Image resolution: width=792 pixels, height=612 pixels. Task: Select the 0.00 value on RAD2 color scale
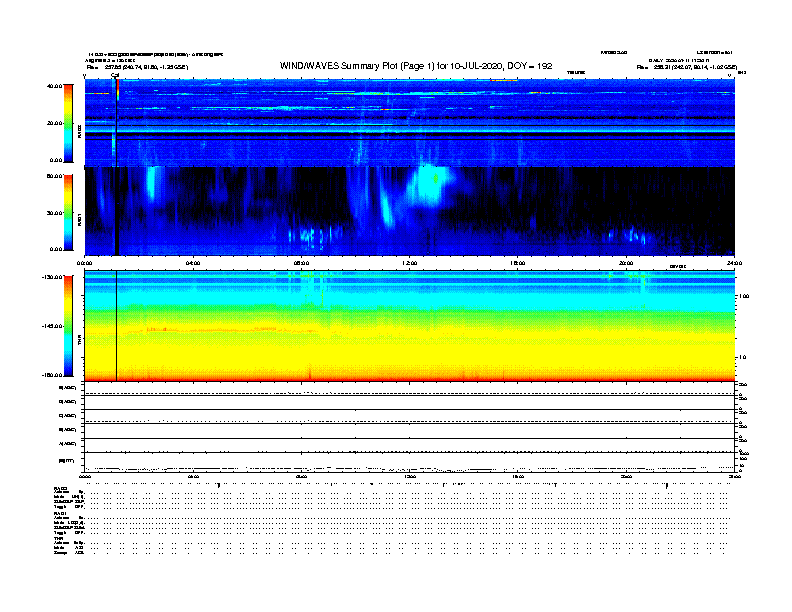pyautogui.click(x=56, y=161)
